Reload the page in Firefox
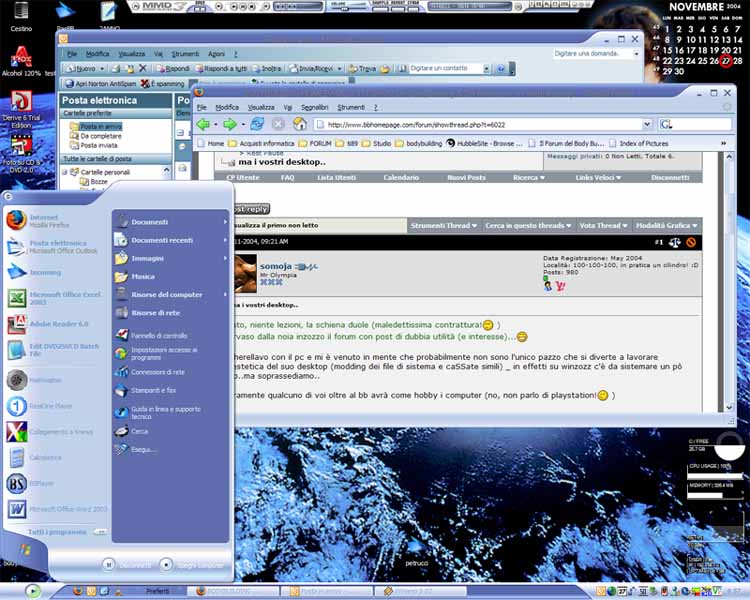Image resolution: width=750 pixels, height=600 pixels. tap(257, 124)
